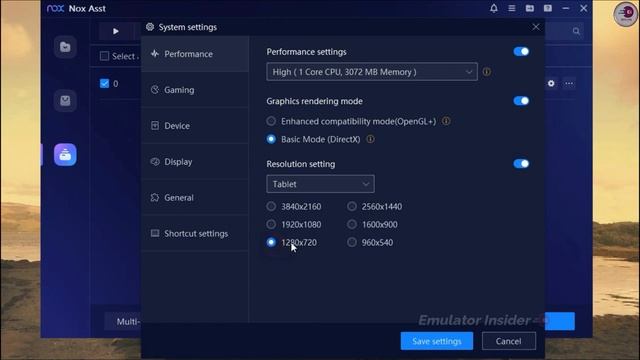Click the gear icon on emulator row 0
Image resolution: width=640 pixels, height=360 pixels.
click(x=551, y=83)
